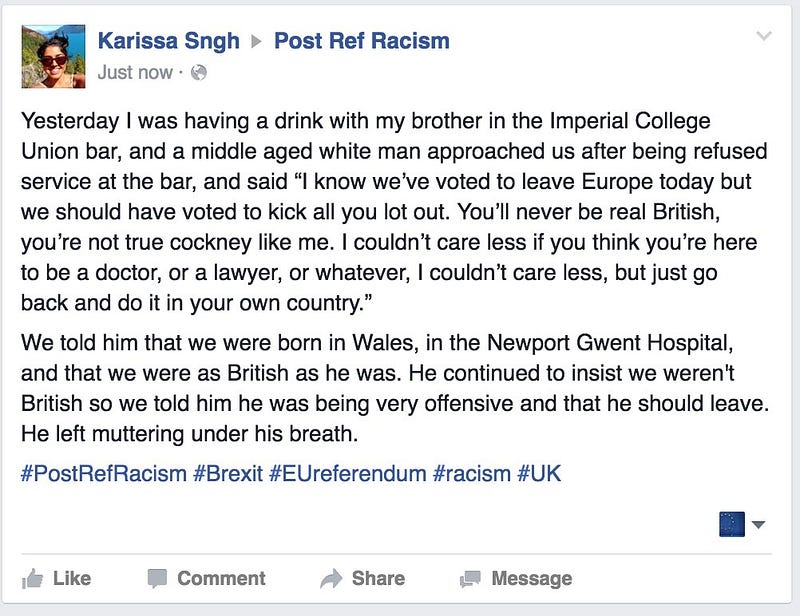Click the Comment speech bubble icon

tap(157, 578)
